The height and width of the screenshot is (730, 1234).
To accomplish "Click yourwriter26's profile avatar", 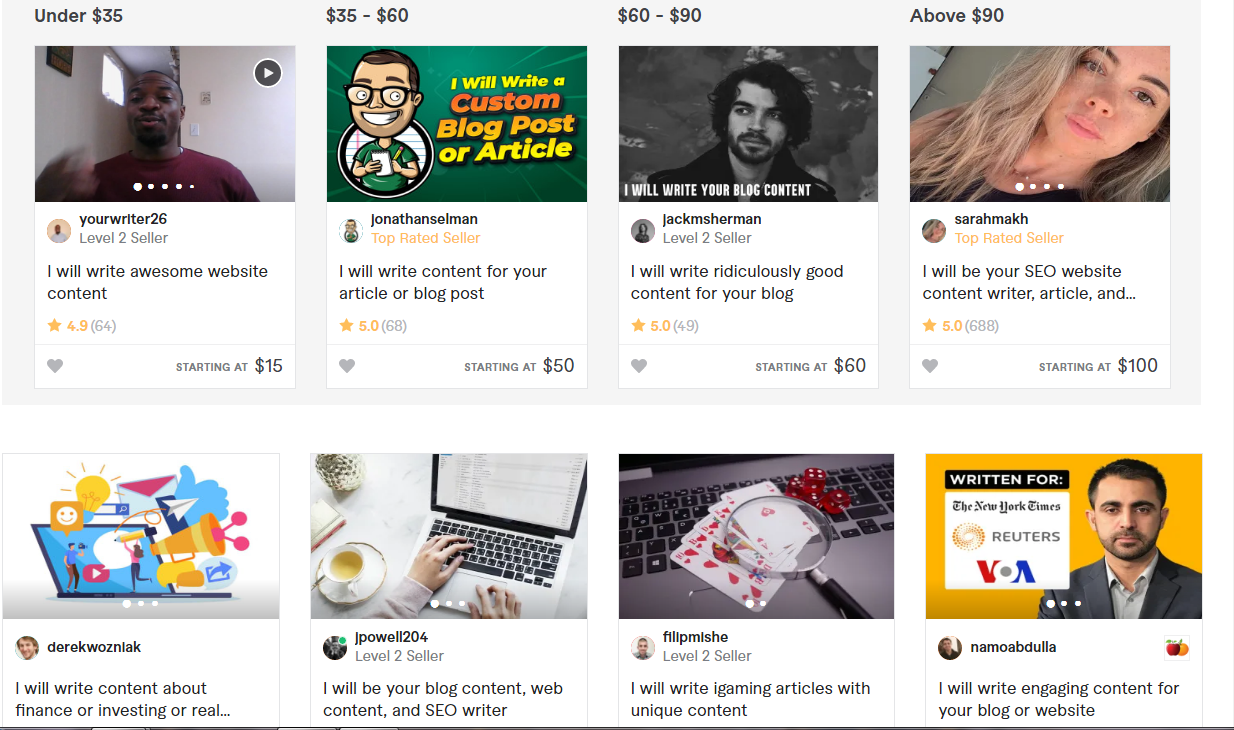I will click(x=59, y=230).
